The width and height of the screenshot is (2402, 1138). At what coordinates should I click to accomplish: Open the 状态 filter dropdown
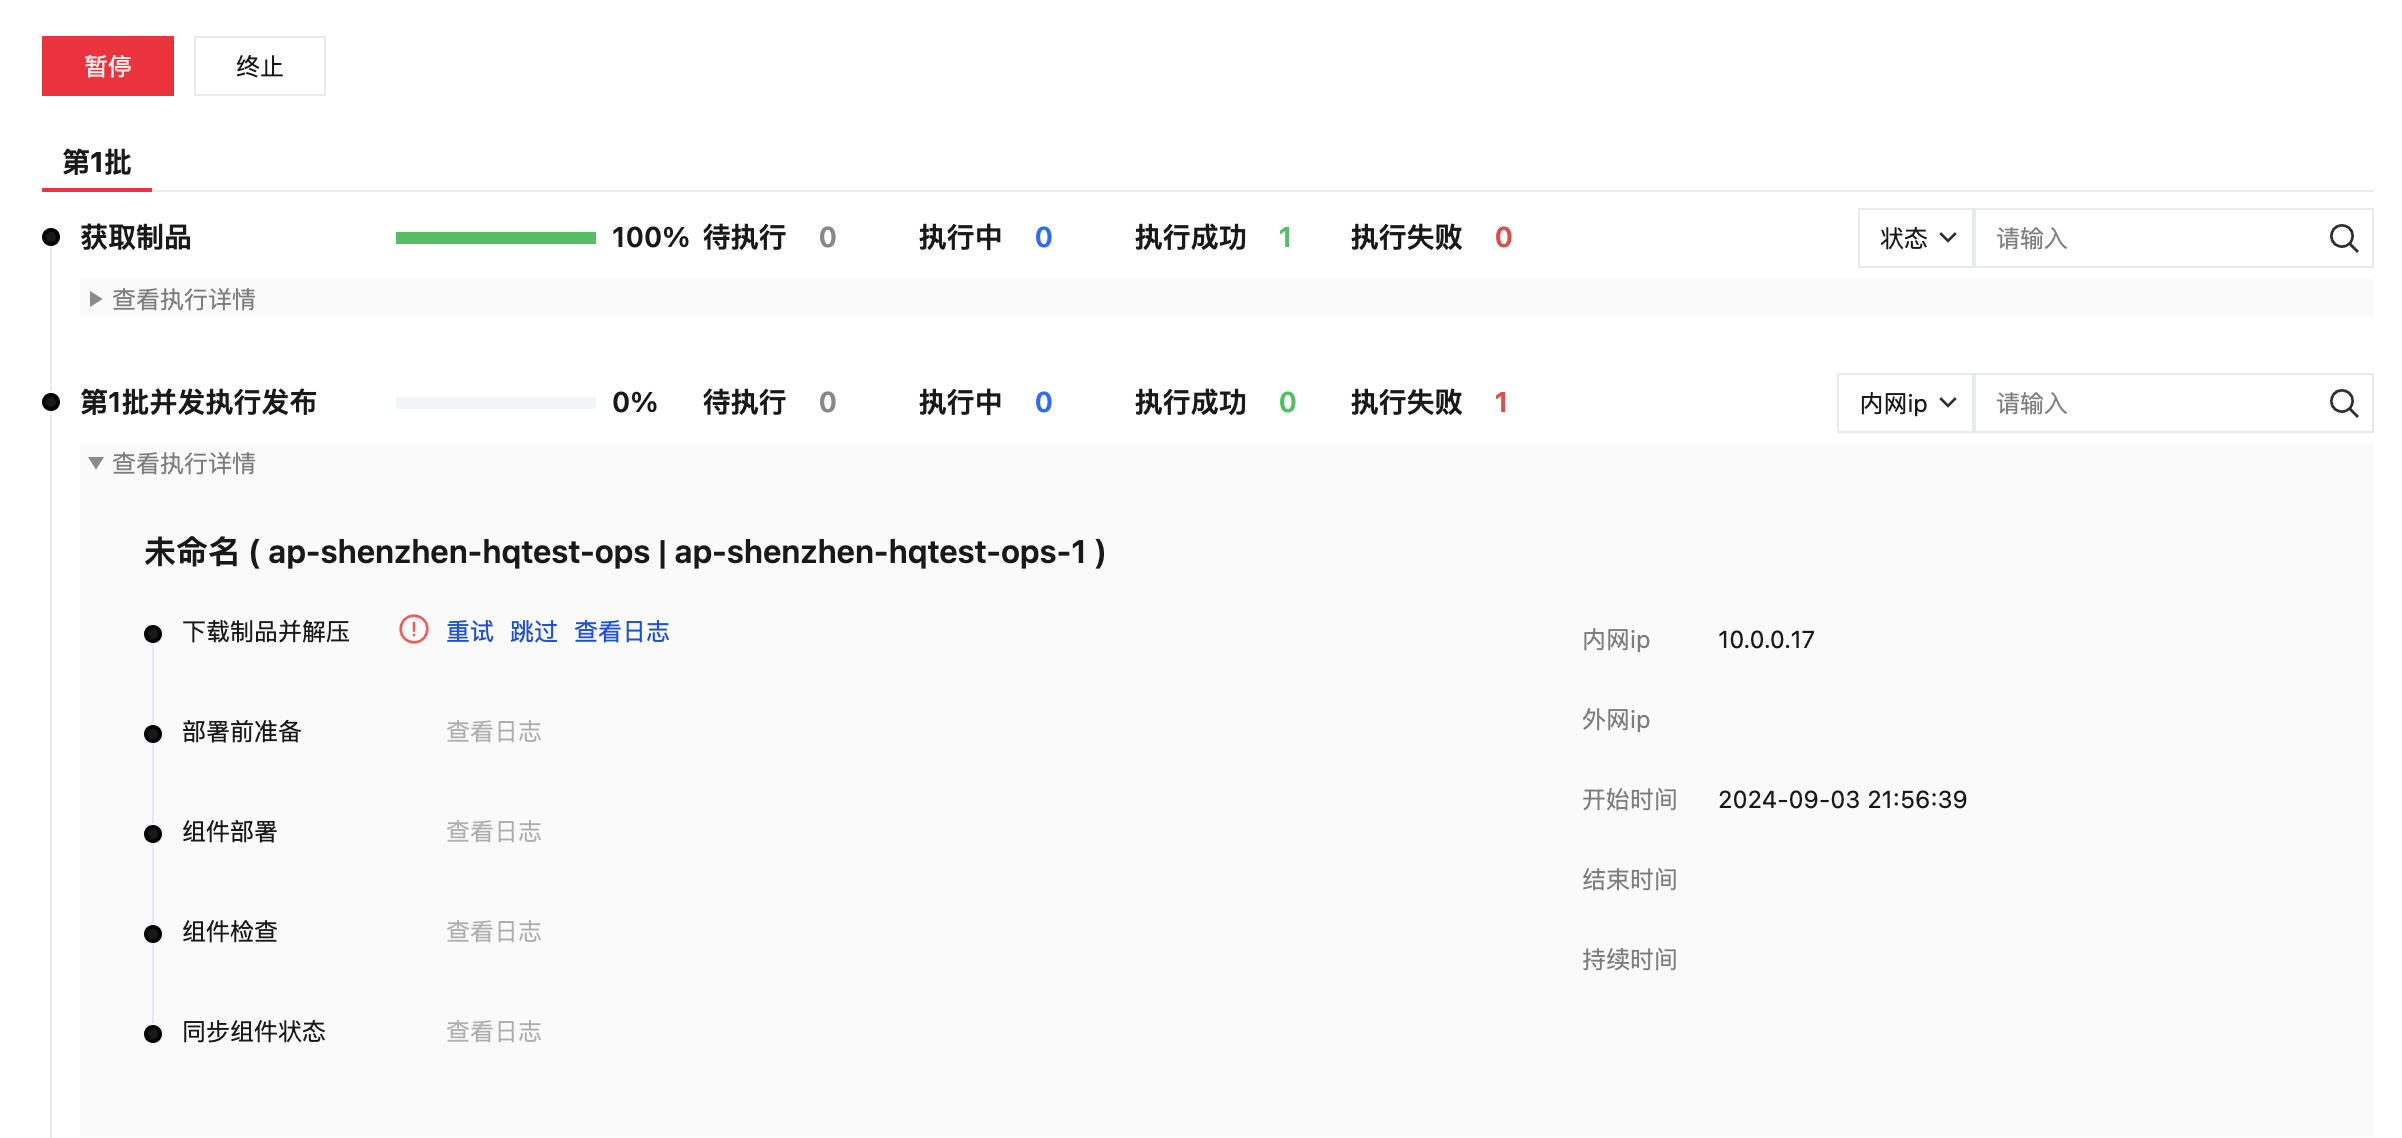pos(1916,238)
